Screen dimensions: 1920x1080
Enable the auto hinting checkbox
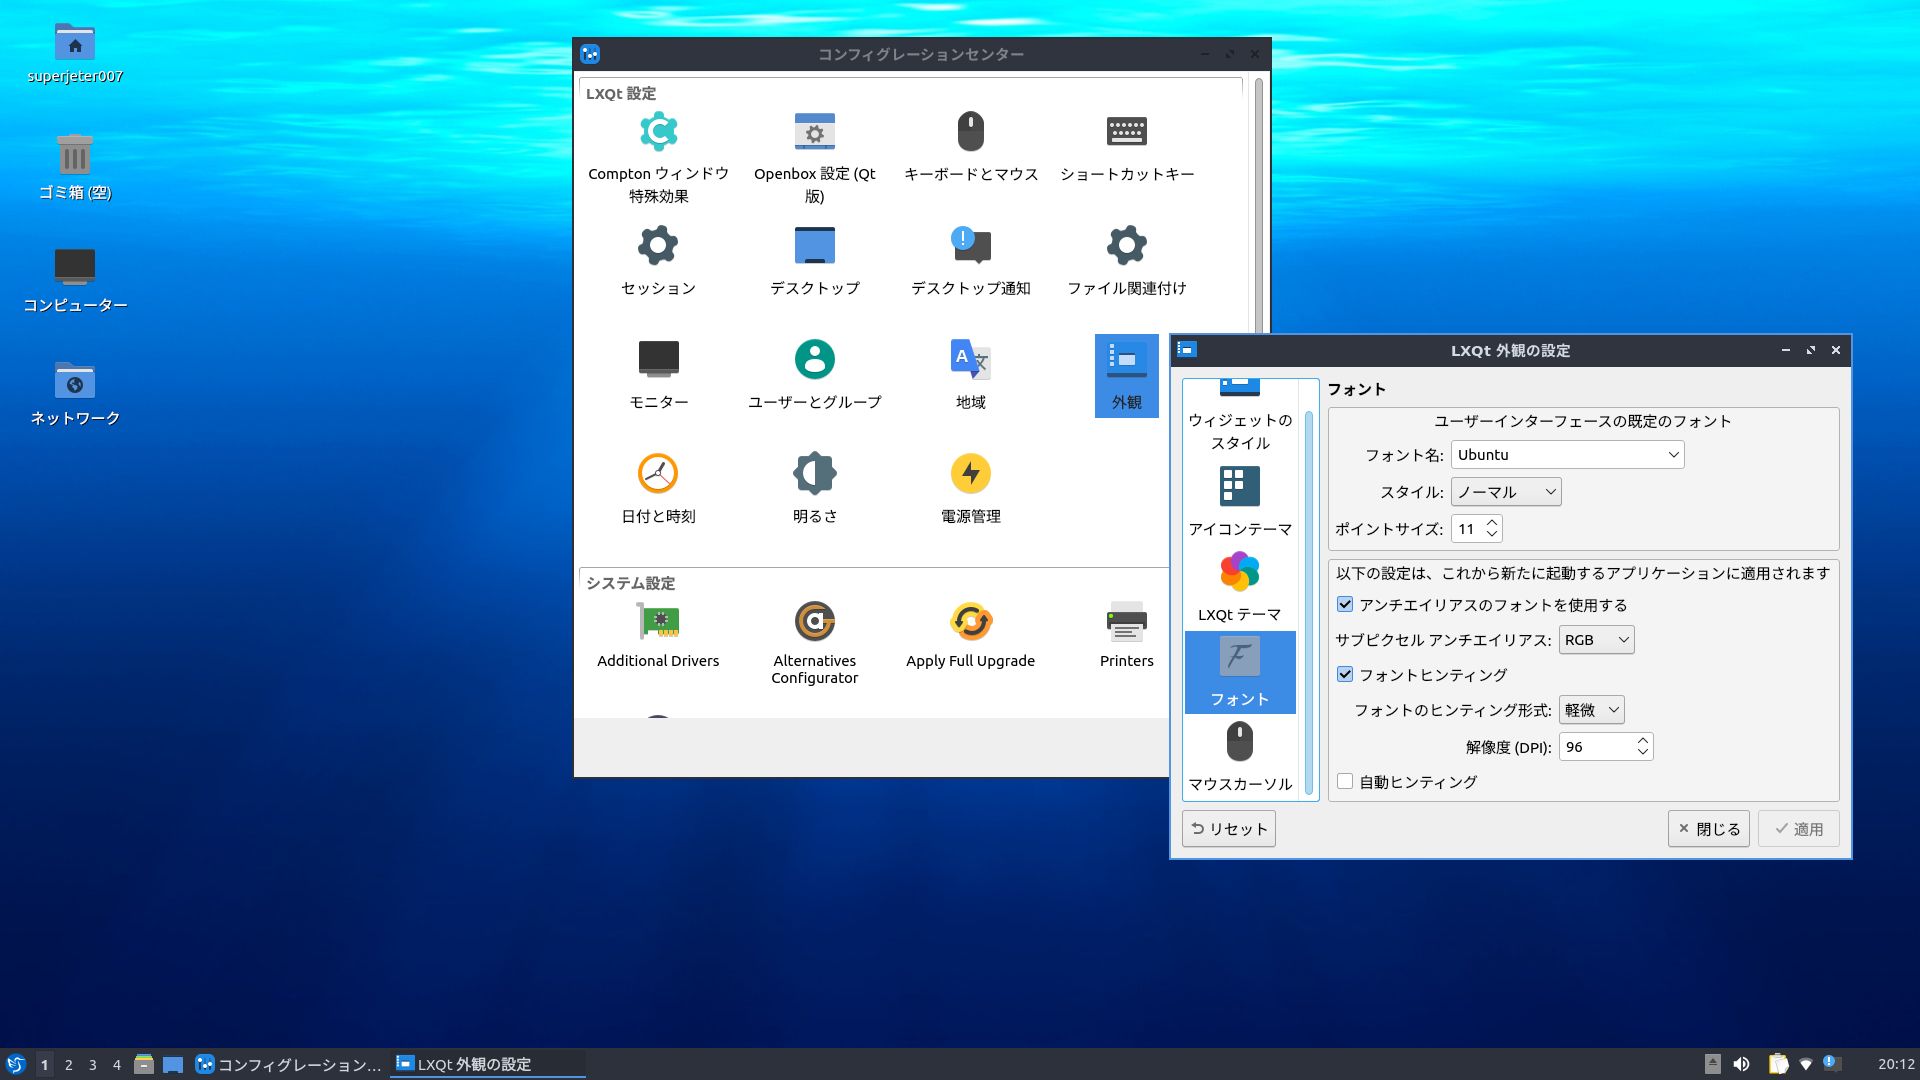(1345, 782)
